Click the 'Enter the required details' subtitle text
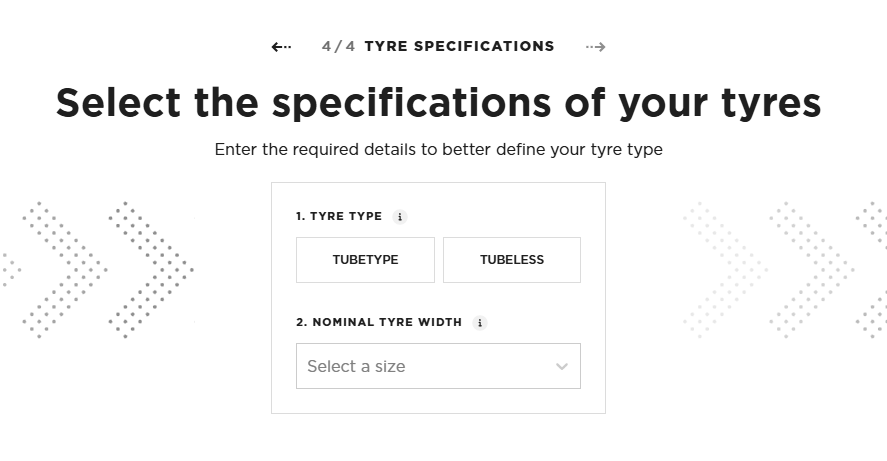The width and height of the screenshot is (887, 461). click(x=438, y=150)
